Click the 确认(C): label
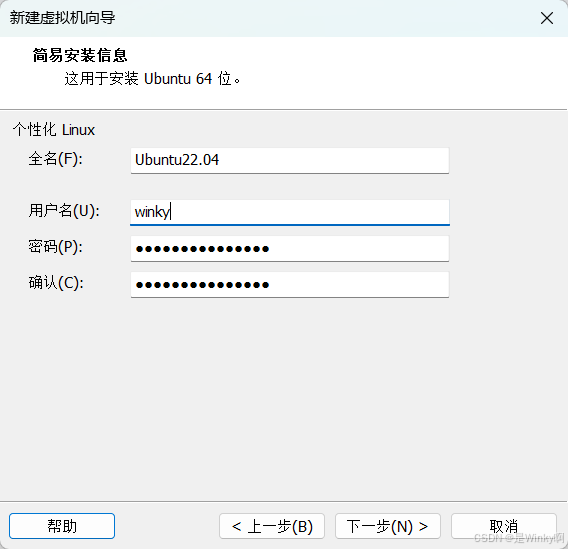The image size is (568, 549). tap(56, 283)
